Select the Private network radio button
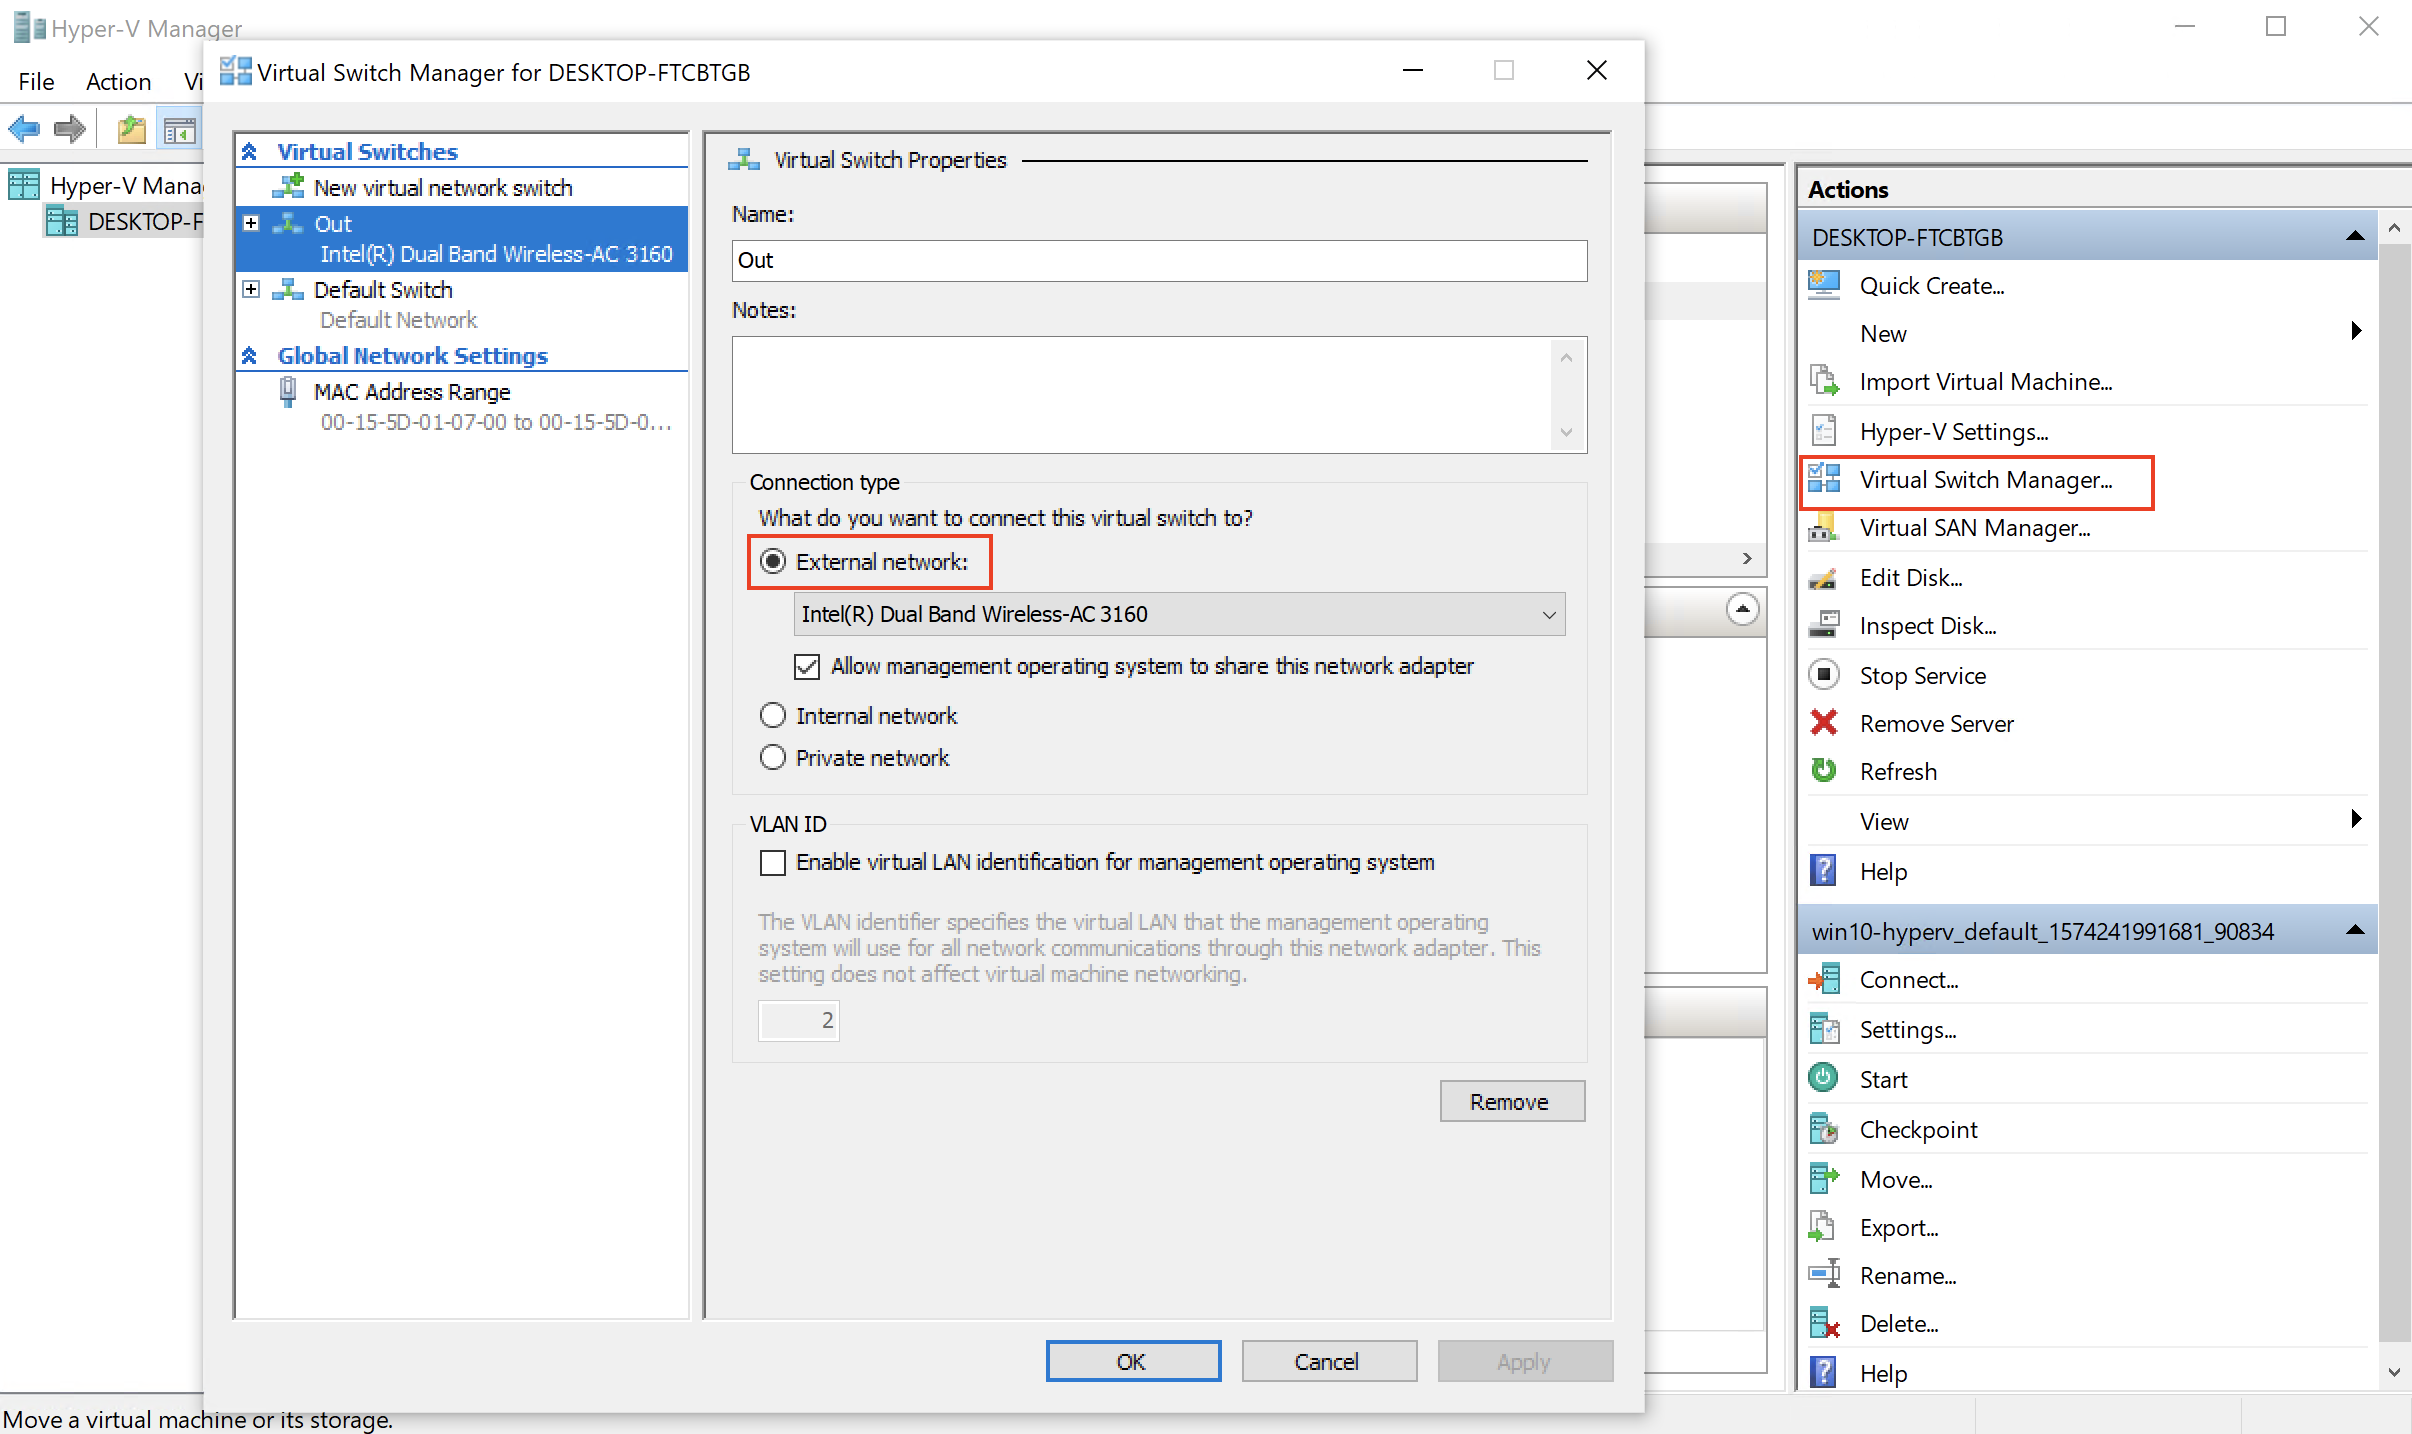This screenshot has height=1434, width=2412. point(772,758)
